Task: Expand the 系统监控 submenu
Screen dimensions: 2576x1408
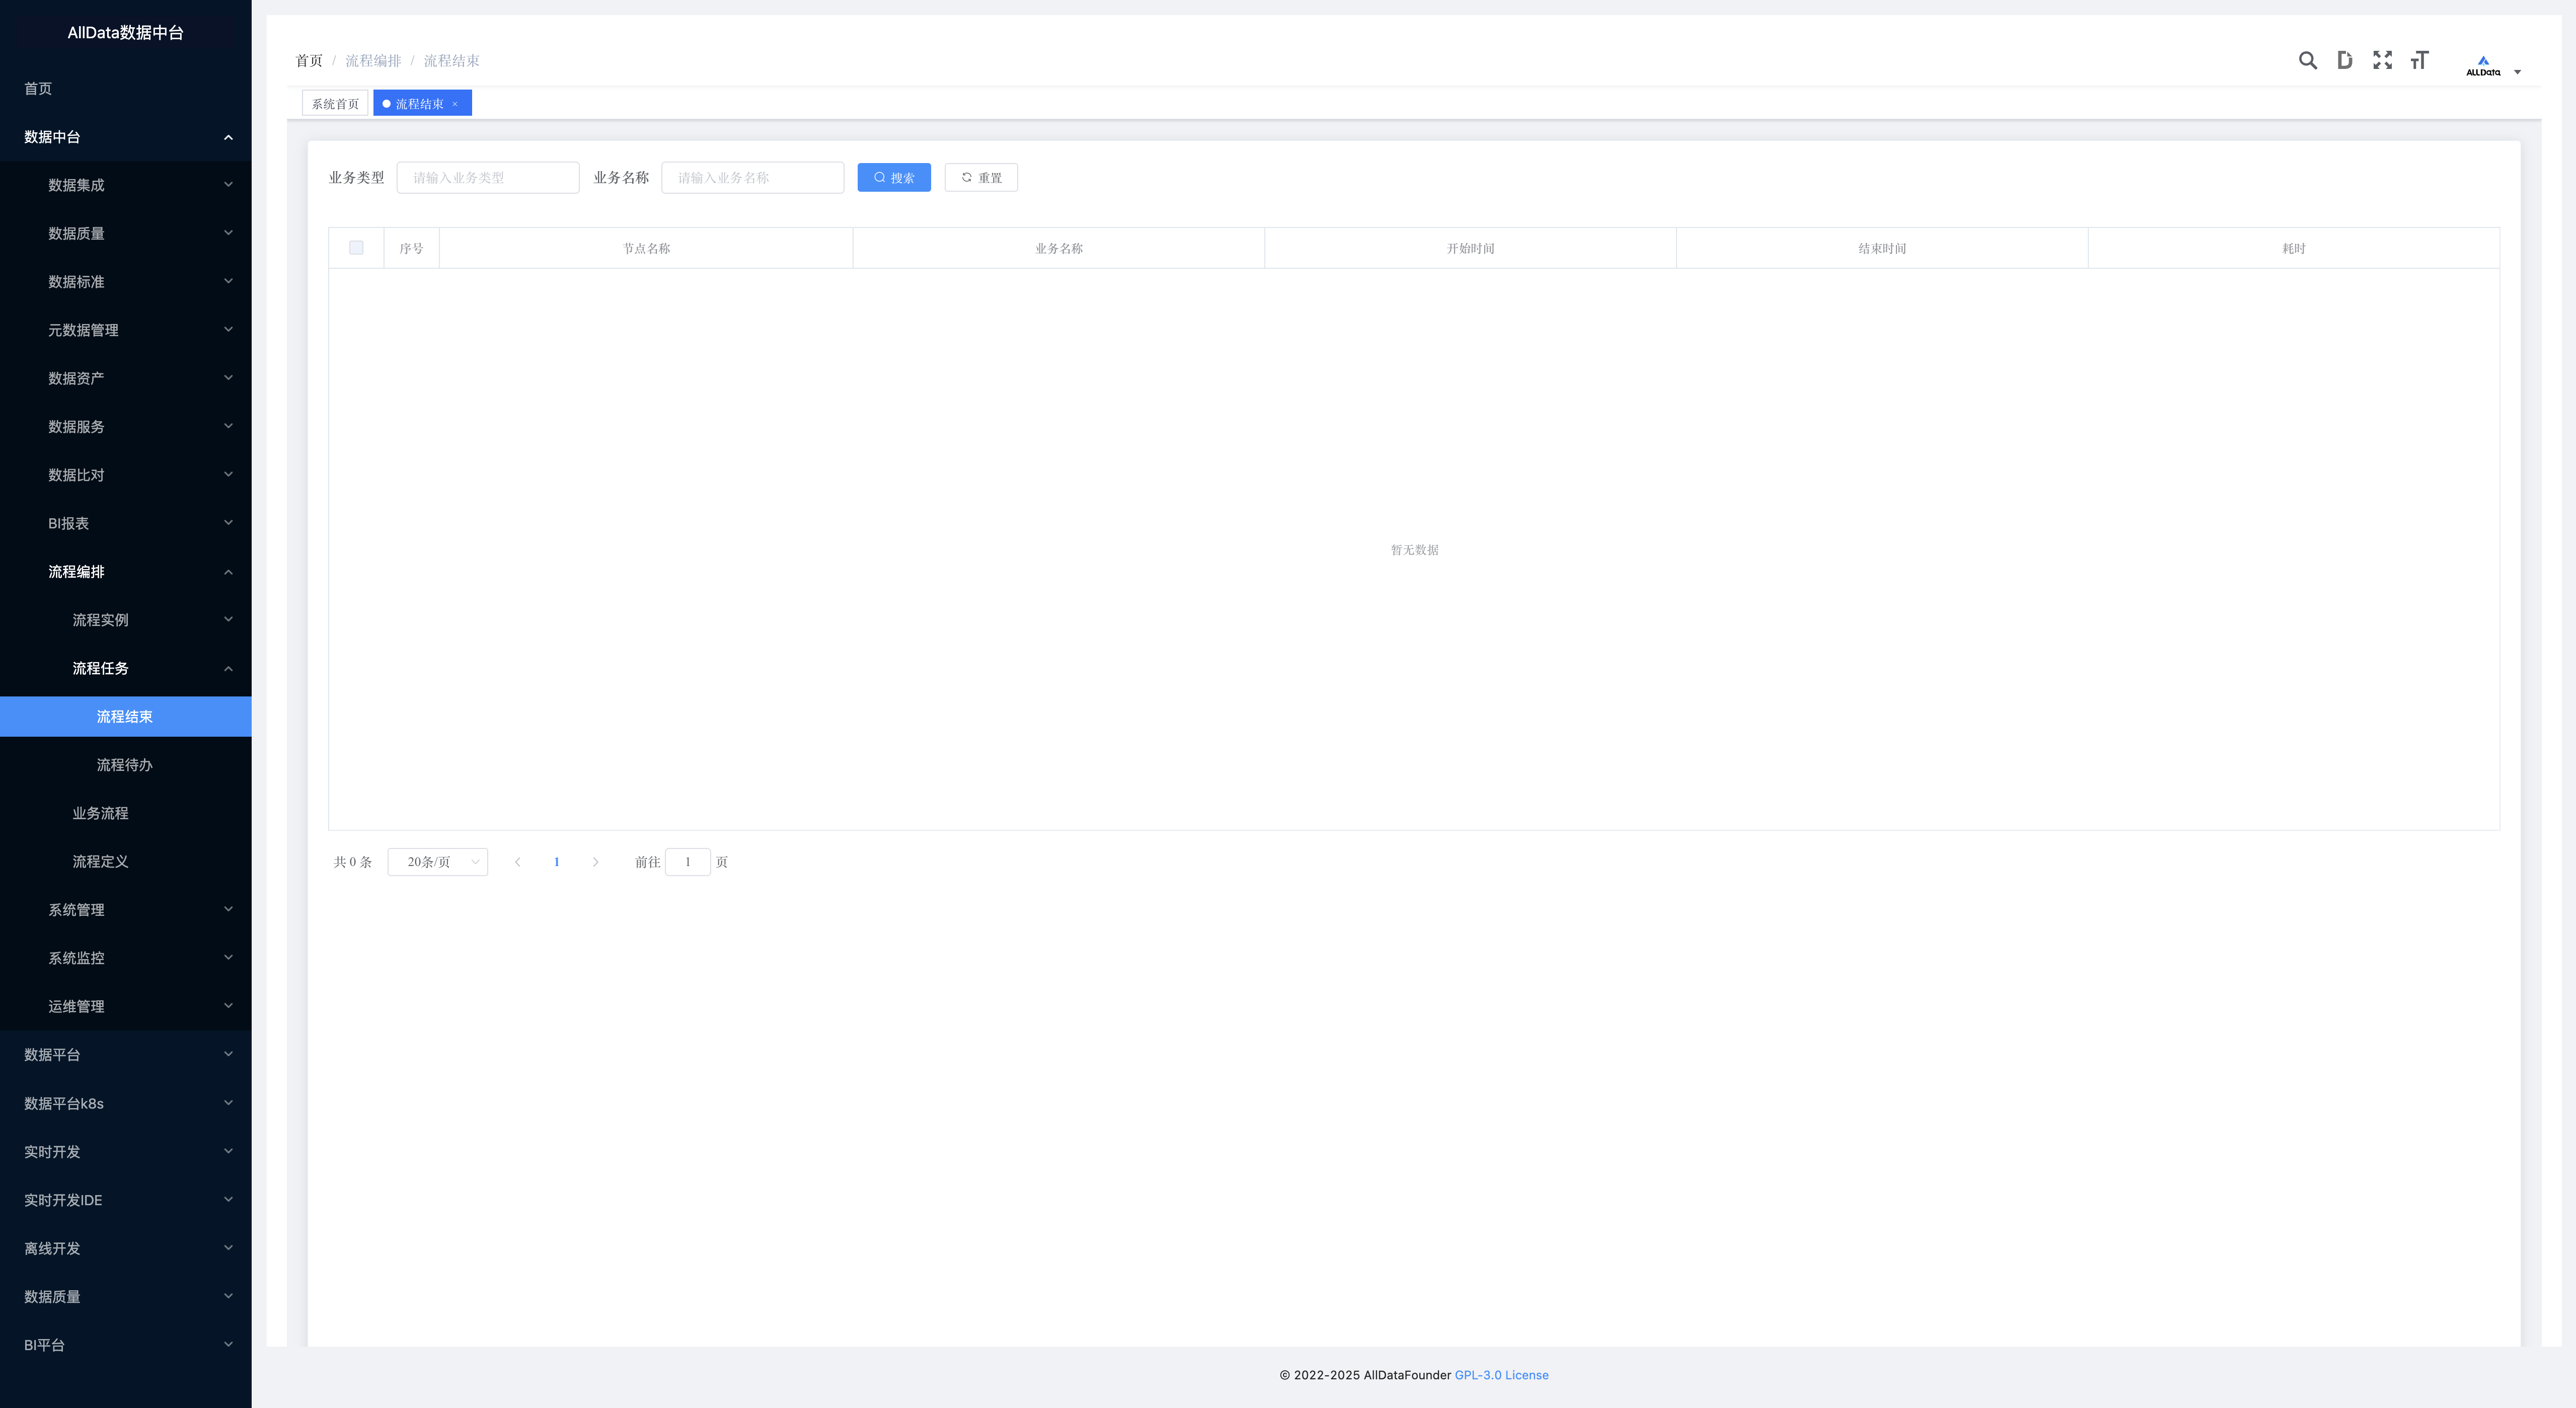Action: (126, 958)
